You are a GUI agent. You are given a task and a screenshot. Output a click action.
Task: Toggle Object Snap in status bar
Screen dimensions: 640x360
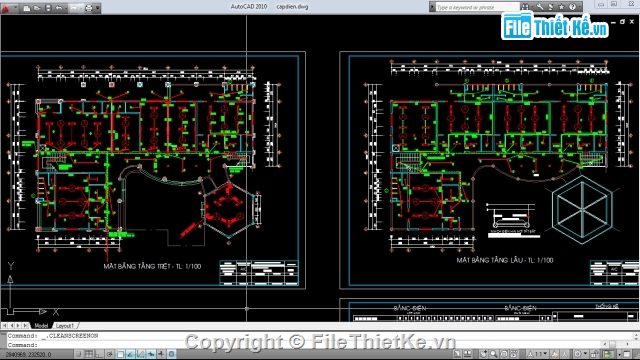pyautogui.click(x=120, y=354)
